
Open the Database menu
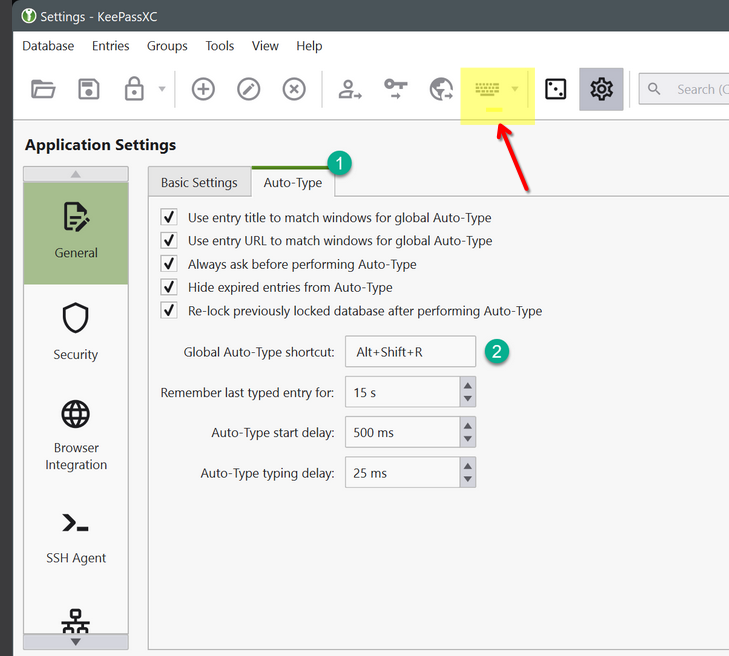[48, 46]
